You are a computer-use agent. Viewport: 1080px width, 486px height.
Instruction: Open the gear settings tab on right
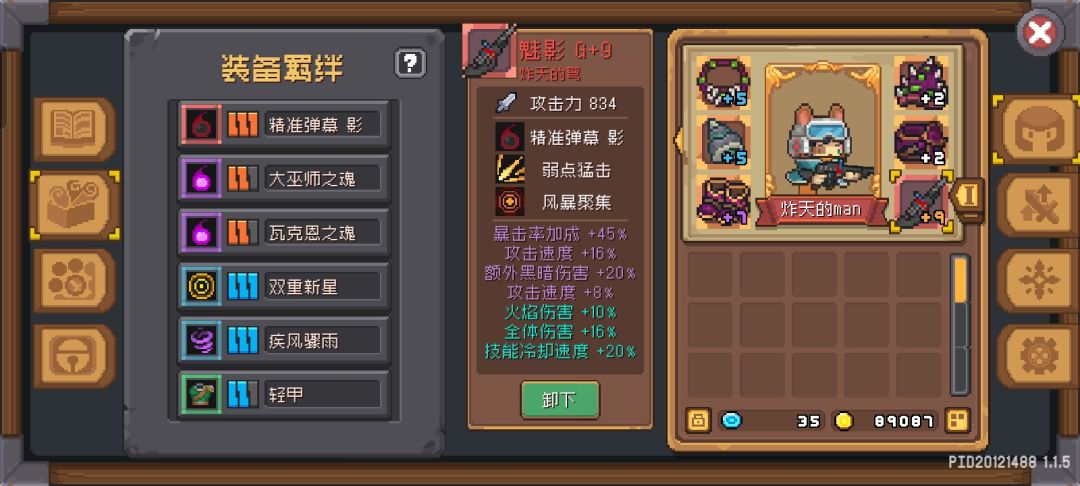pos(1036,357)
